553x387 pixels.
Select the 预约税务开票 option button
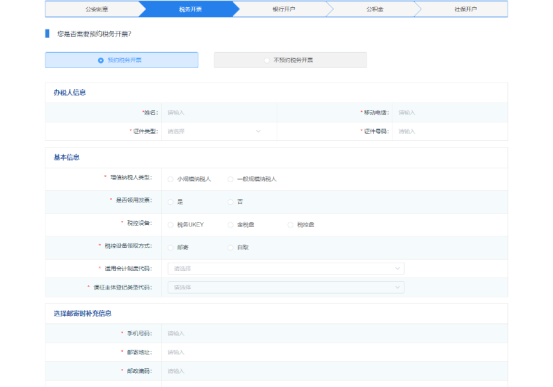point(122,60)
